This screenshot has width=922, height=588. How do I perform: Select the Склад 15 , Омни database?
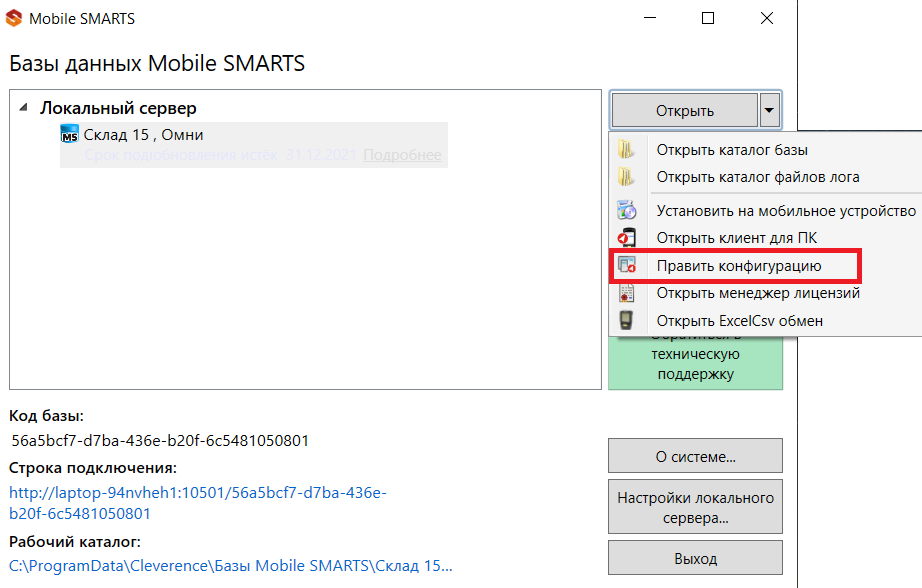coord(254,145)
